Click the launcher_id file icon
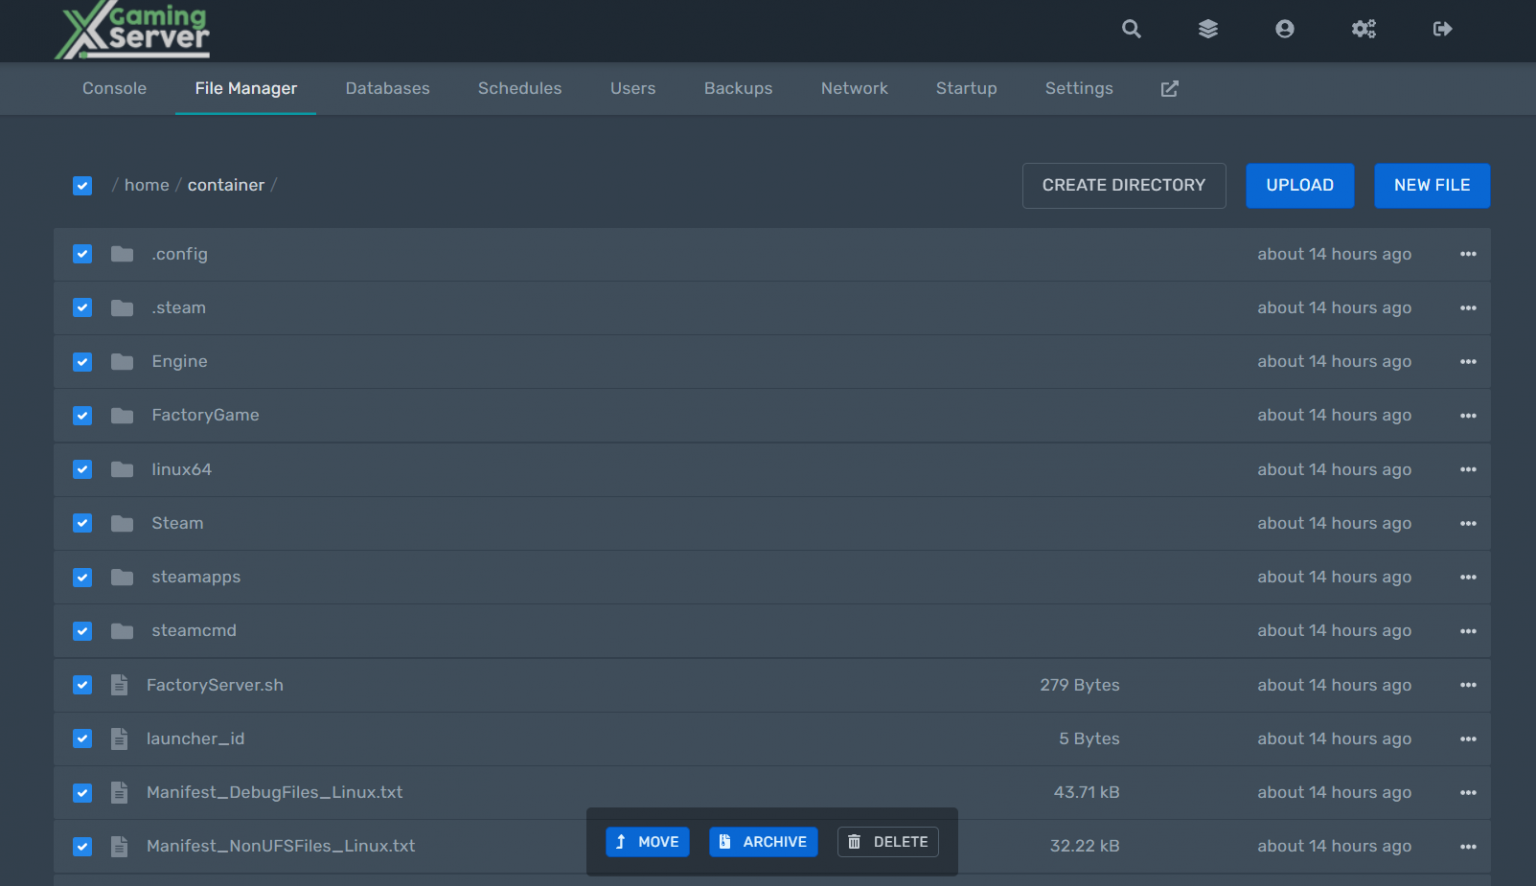The width and height of the screenshot is (1536, 886). [119, 739]
